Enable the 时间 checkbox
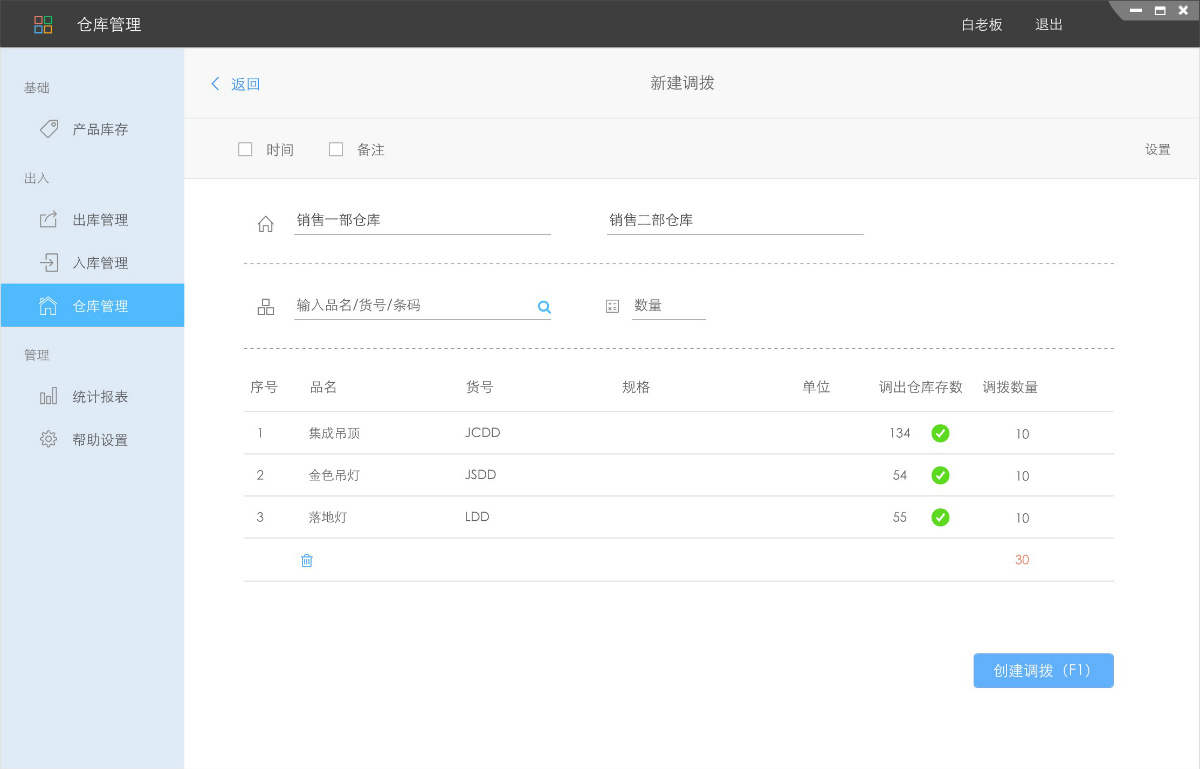The height and width of the screenshot is (769, 1200). pyautogui.click(x=245, y=149)
